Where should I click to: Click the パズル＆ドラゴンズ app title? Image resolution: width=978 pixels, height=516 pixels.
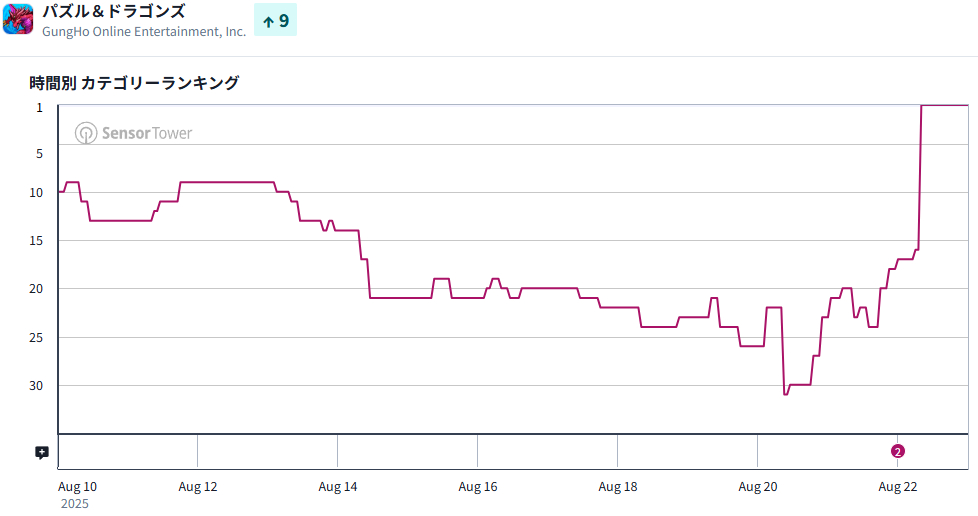point(113,11)
